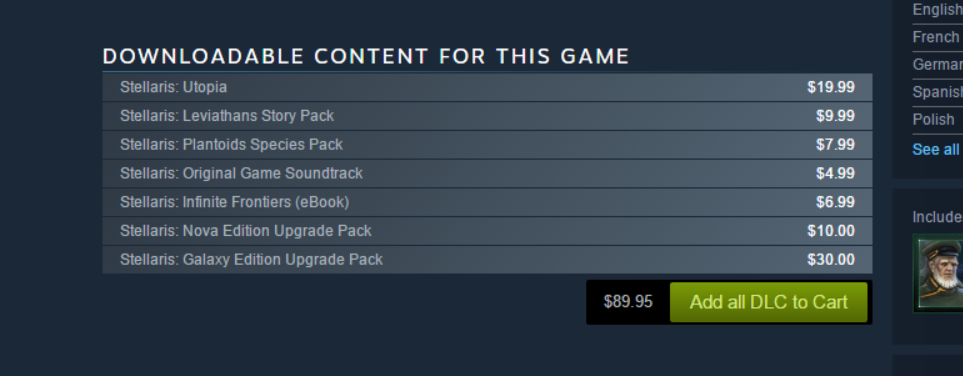Click the $30.00 Galaxy Edition price
Screen dimensions: 963x376
click(831, 260)
